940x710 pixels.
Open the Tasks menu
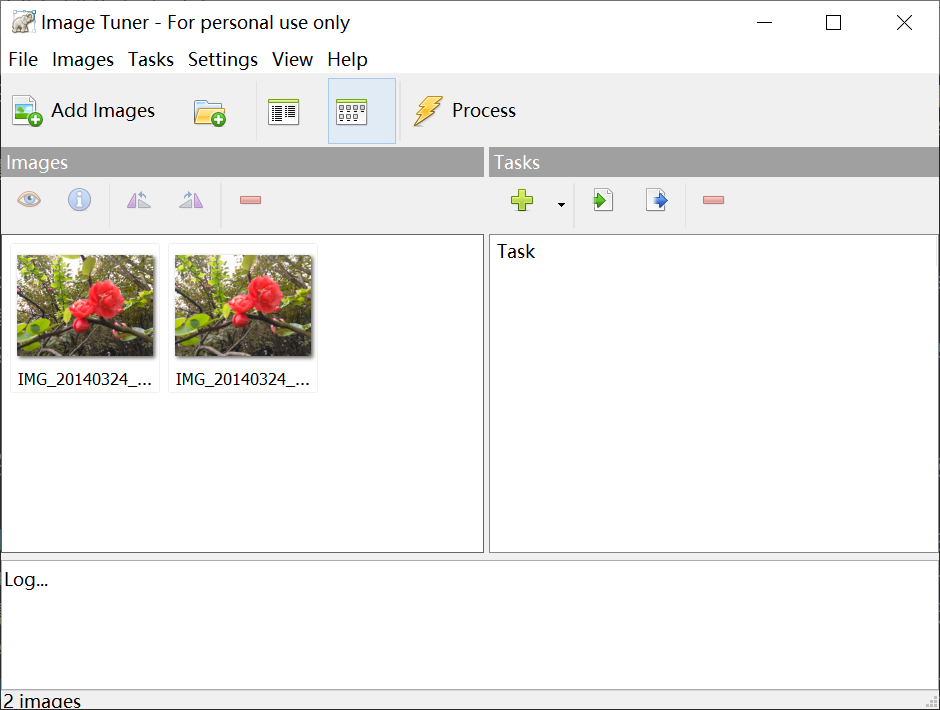[x=150, y=59]
